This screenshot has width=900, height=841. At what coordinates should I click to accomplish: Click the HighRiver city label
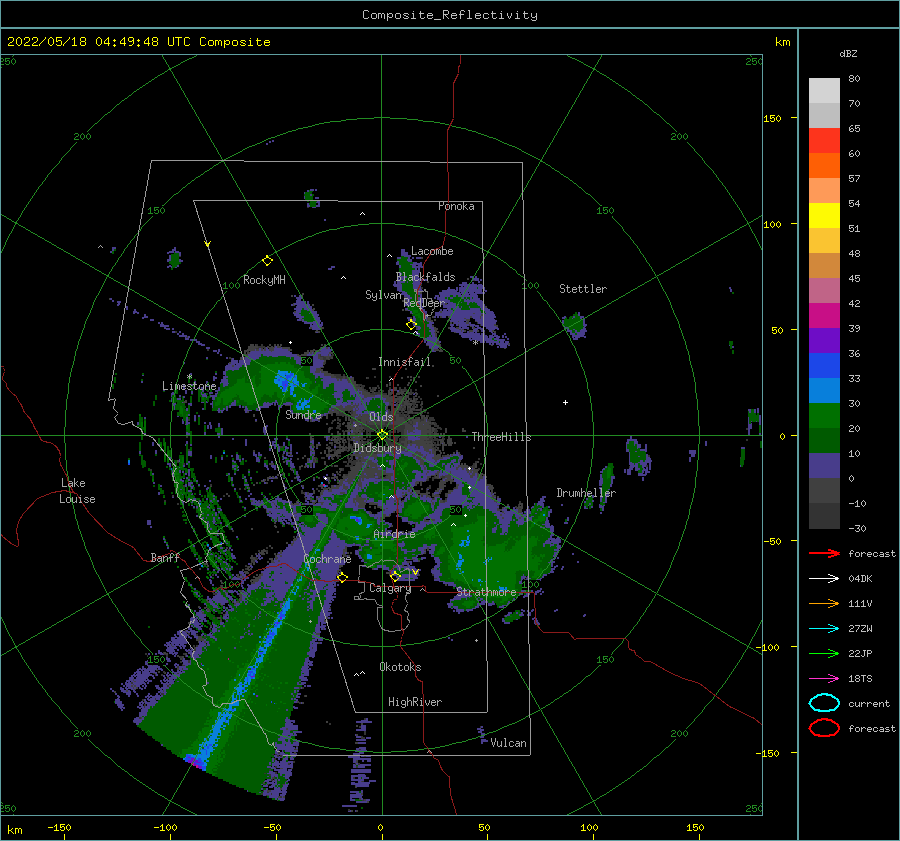pos(415,702)
